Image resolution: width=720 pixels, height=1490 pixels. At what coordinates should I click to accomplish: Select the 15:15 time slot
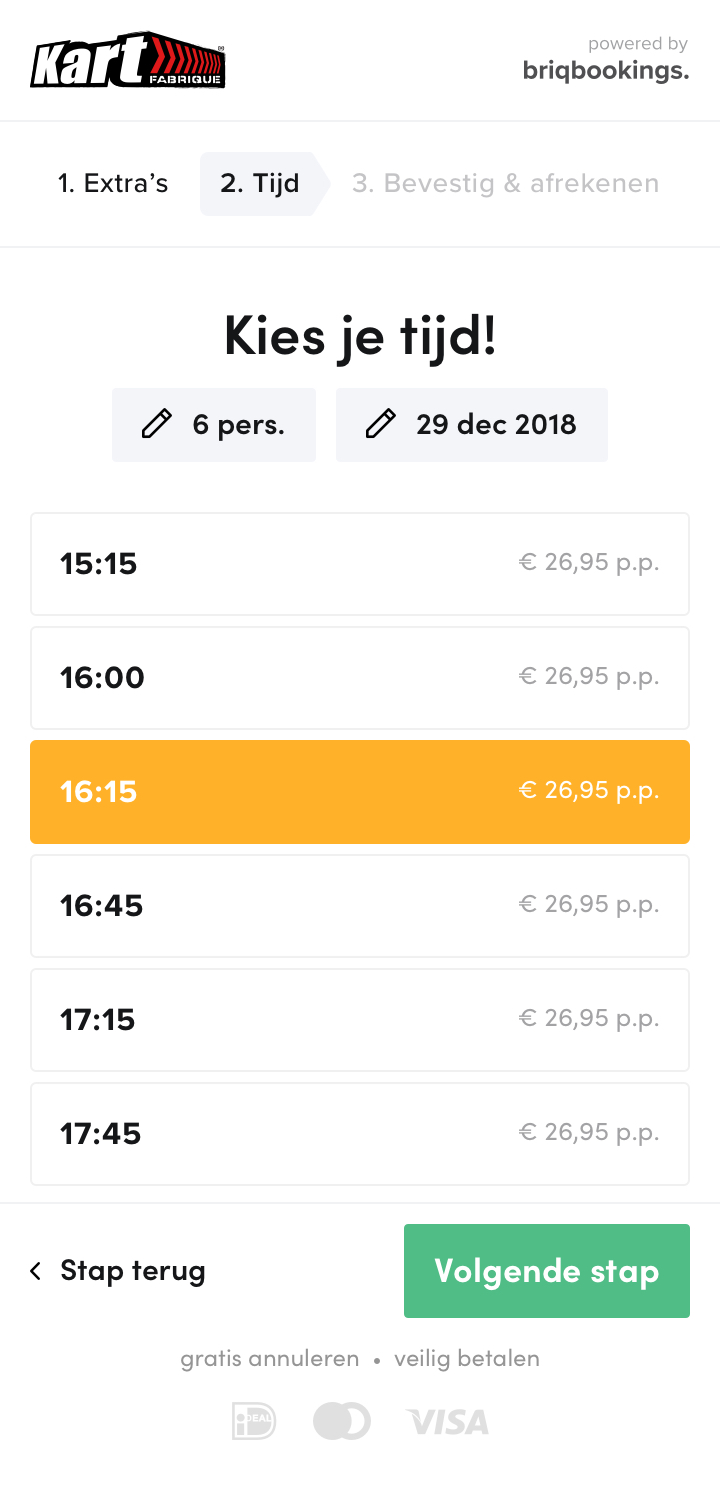pos(360,564)
